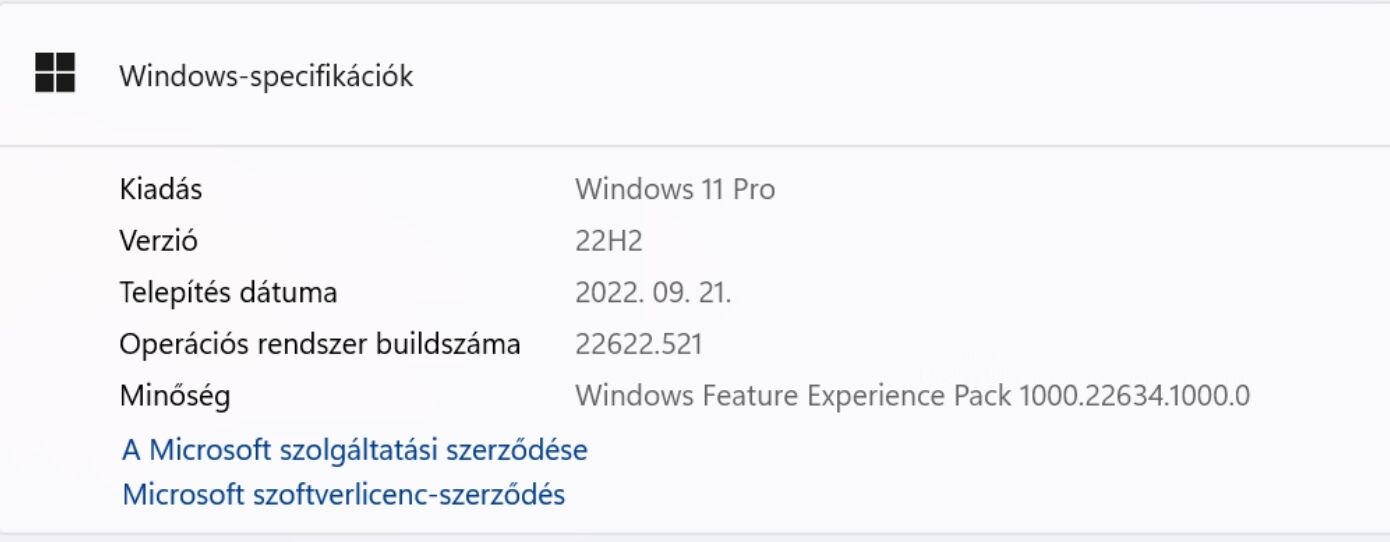Image resolution: width=1390 pixels, height=542 pixels.
Task: Click the Kiadás label
Action: [160, 189]
